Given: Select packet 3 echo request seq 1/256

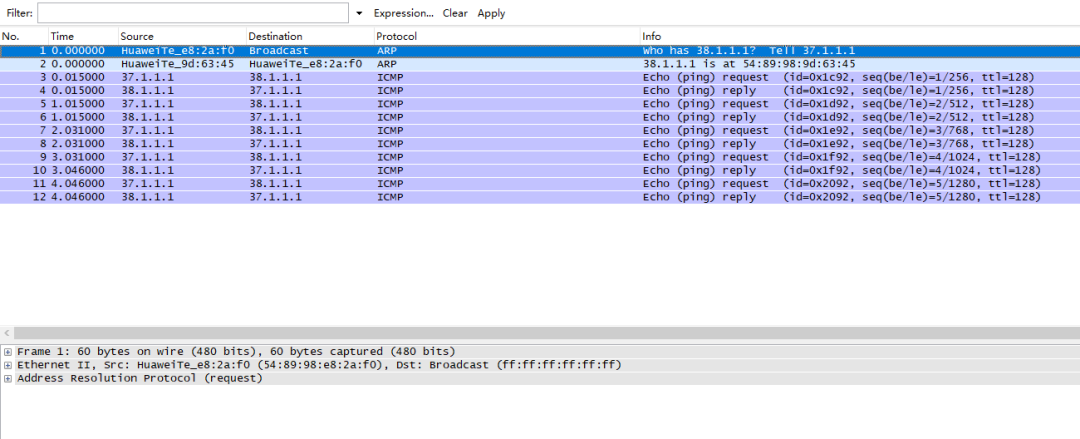Looking at the screenshot, I should click(540, 77).
